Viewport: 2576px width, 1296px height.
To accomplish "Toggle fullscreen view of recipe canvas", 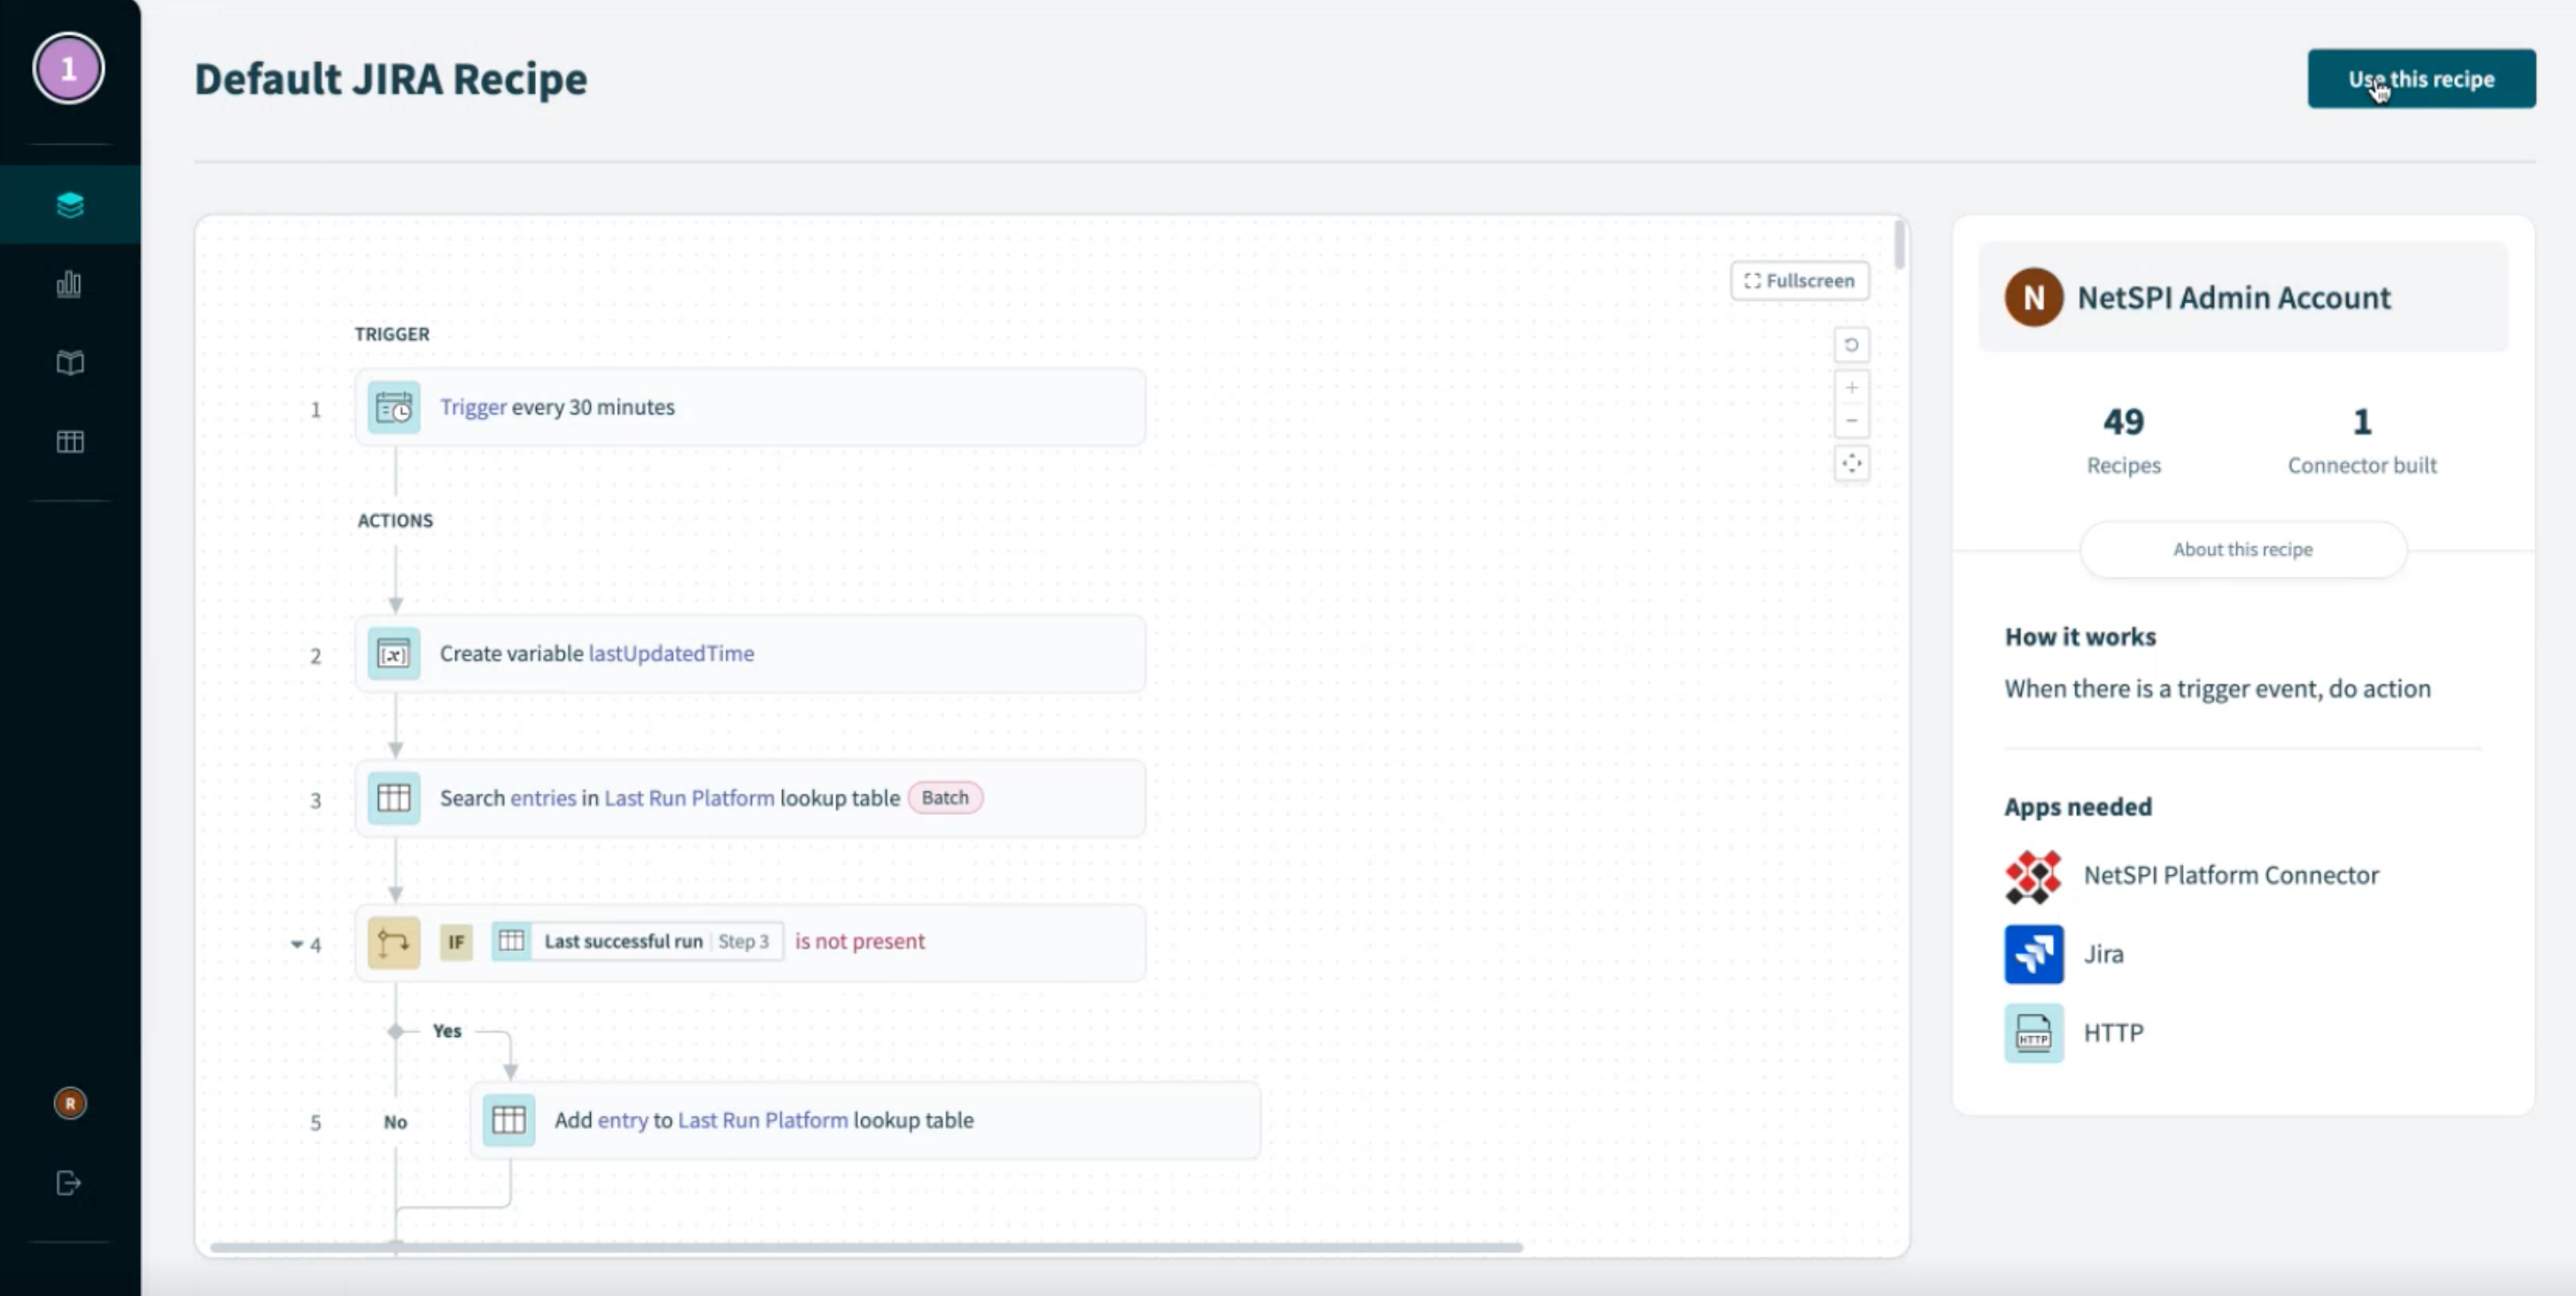I will coord(1799,280).
